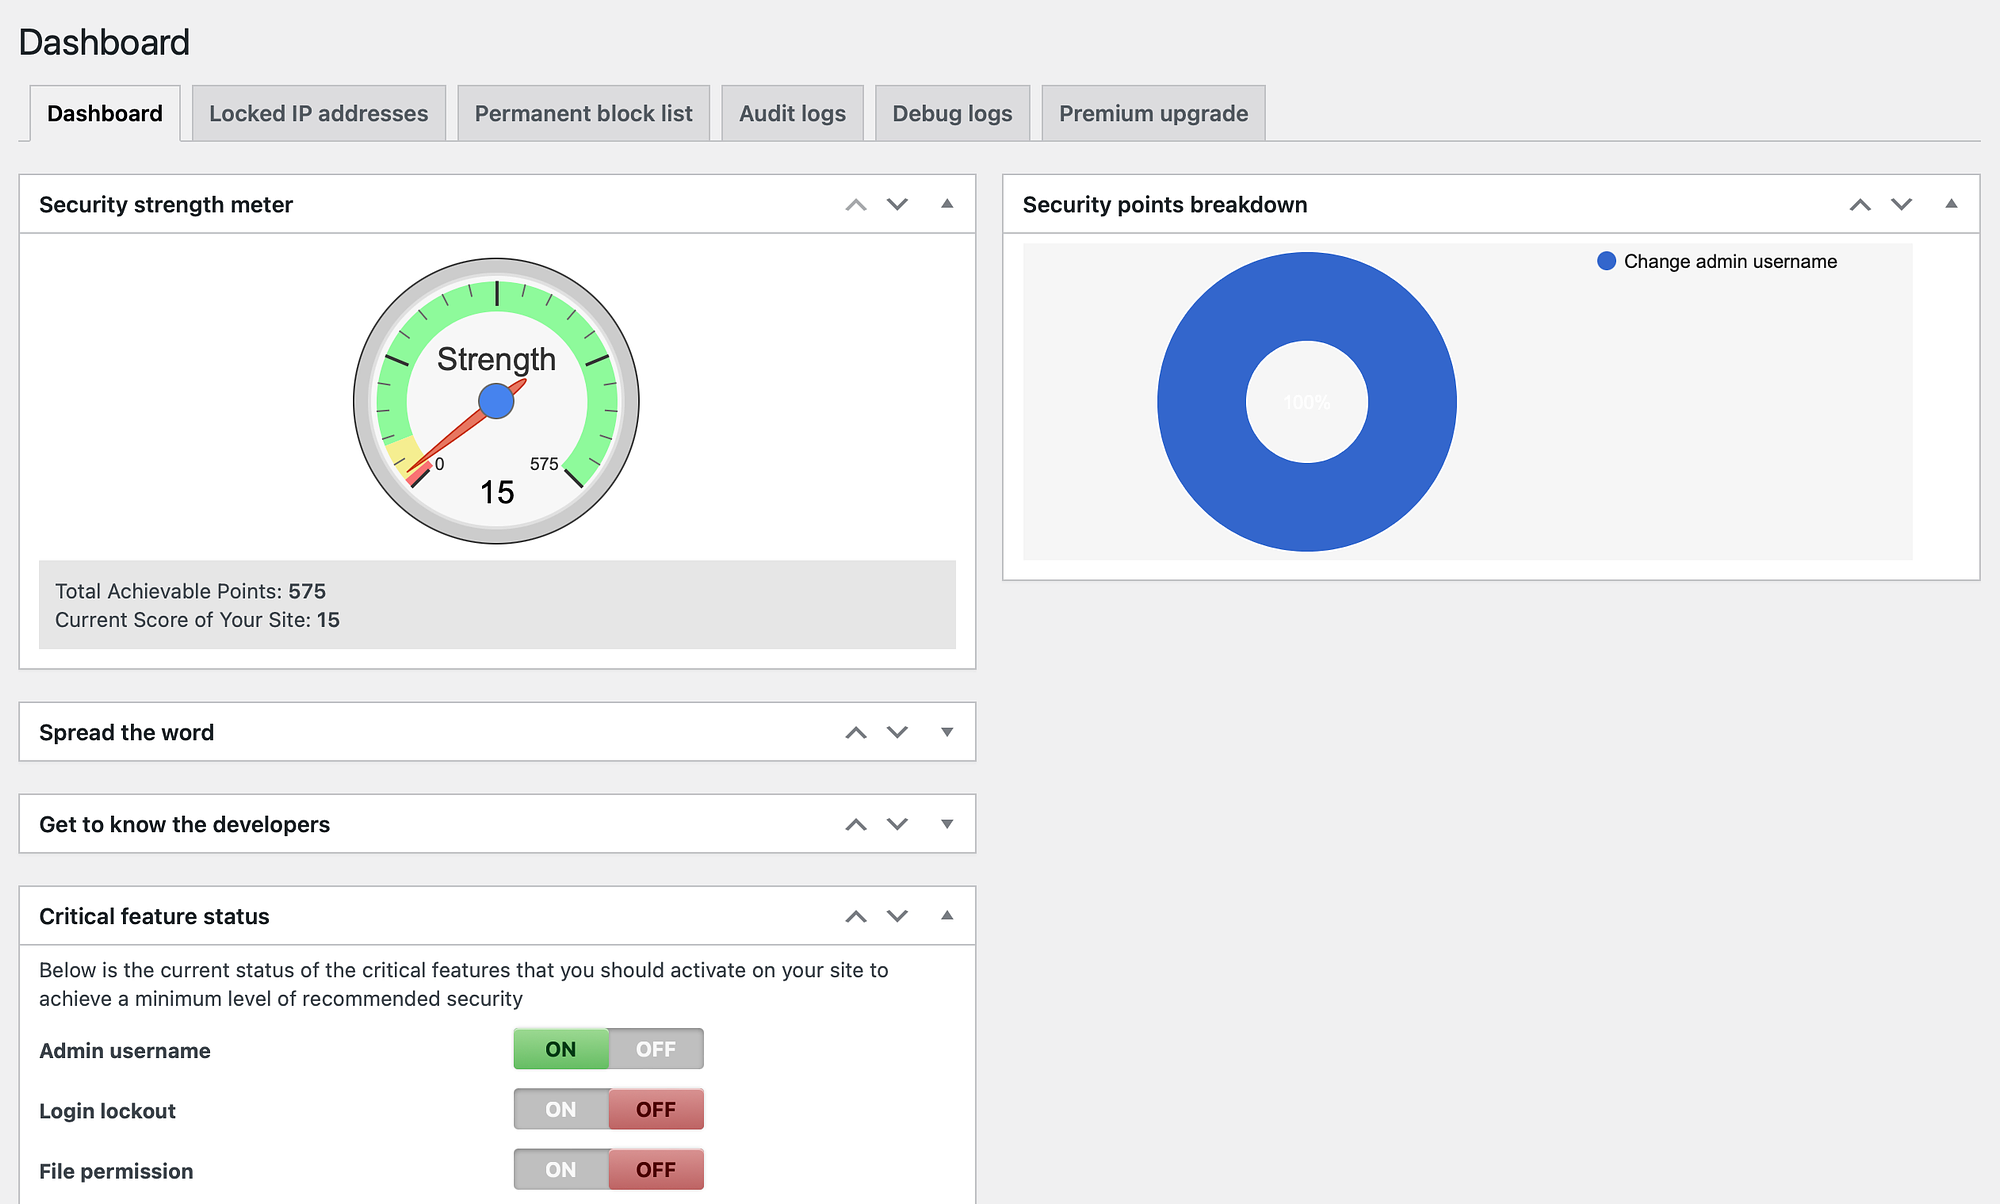The width and height of the screenshot is (2000, 1204).
Task: Click the move-down arrow on Security strength meter
Action: pos(896,204)
